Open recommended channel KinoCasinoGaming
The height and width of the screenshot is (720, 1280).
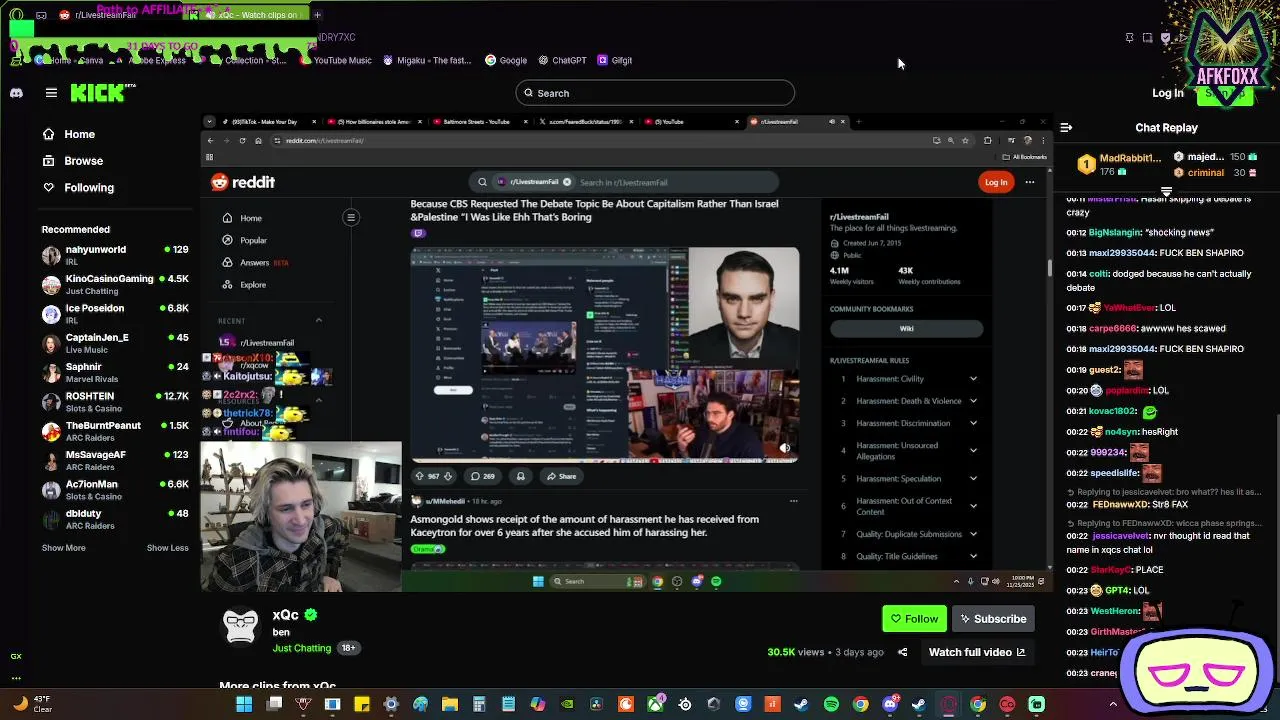115,284
